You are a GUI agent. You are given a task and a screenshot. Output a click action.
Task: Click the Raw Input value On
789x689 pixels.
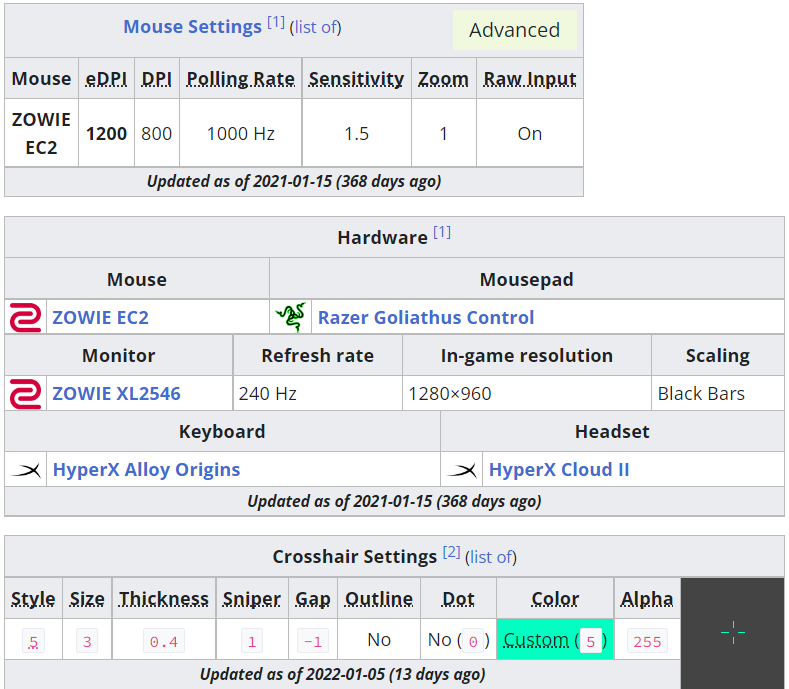pyautogui.click(x=530, y=133)
